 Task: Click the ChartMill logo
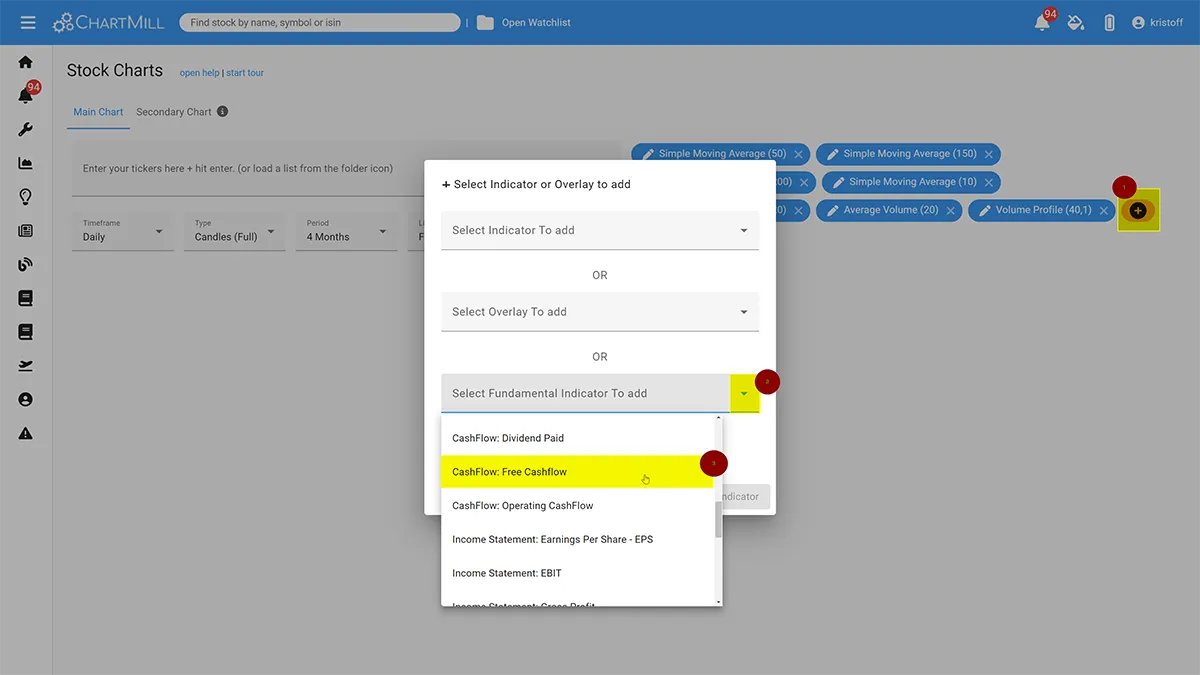pyautogui.click(x=108, y=22)
